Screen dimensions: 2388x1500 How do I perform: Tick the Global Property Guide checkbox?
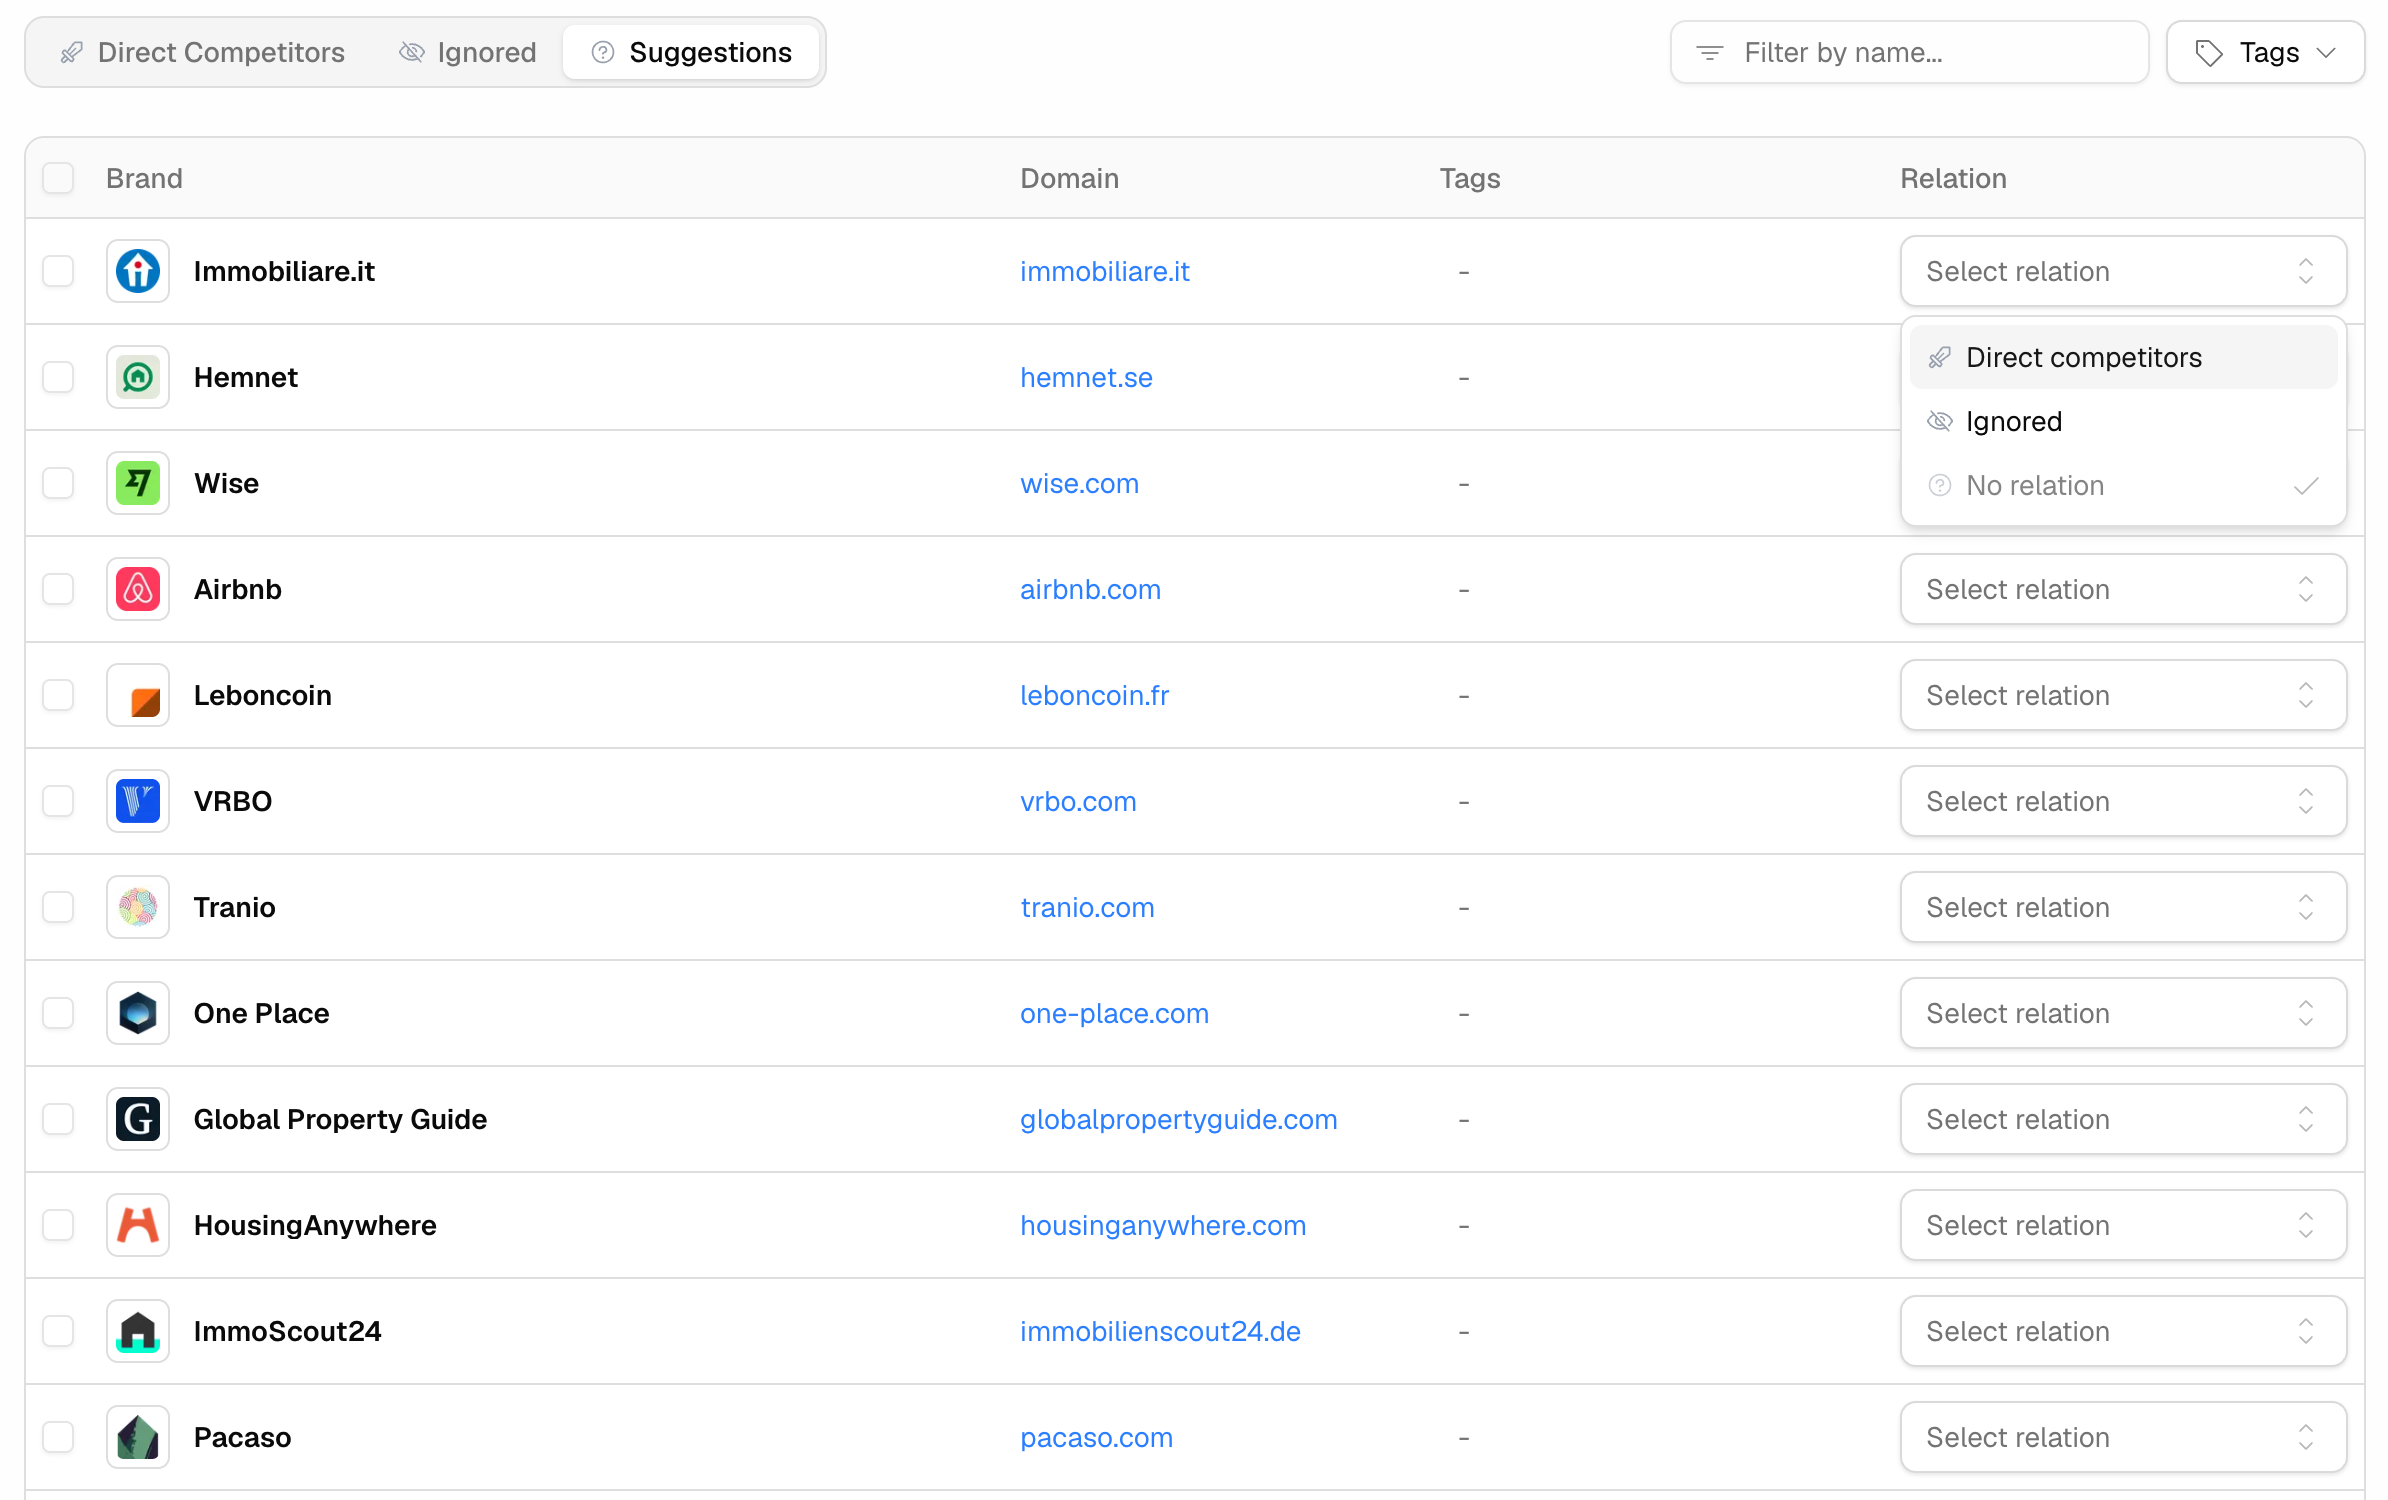click(x=58, y=1119)
